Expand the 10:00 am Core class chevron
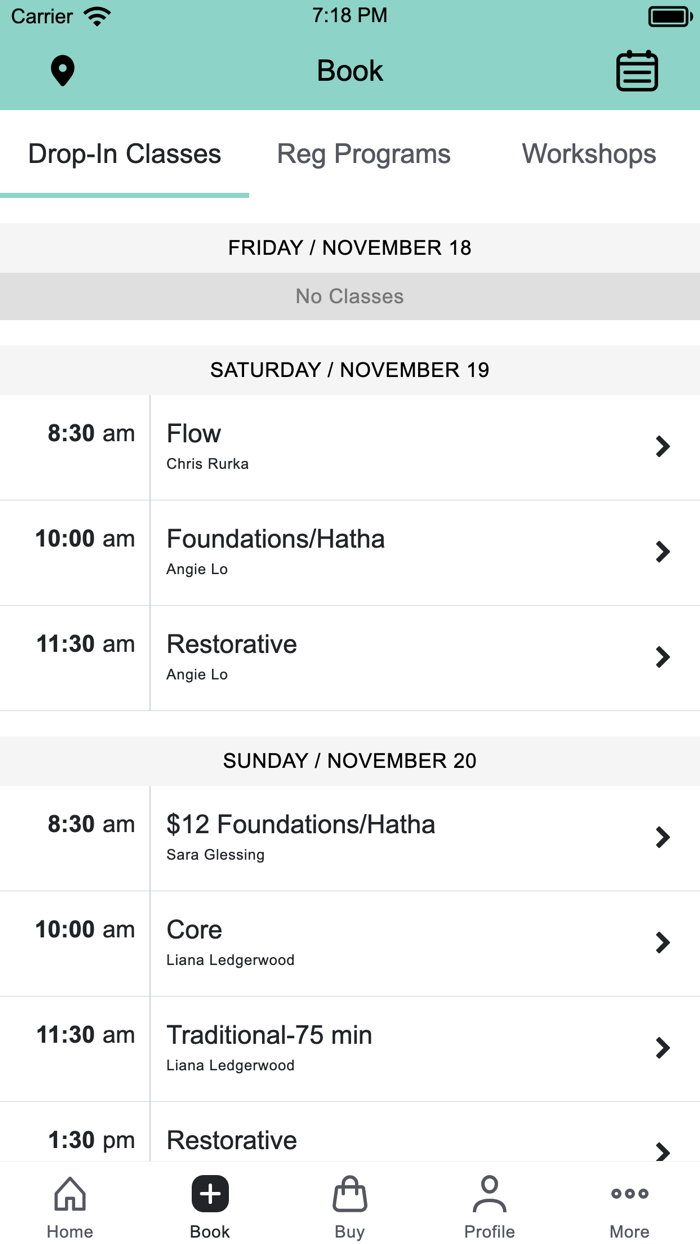Image resolution: width=700 pixels, height=1244 pixels. point(662,943)
